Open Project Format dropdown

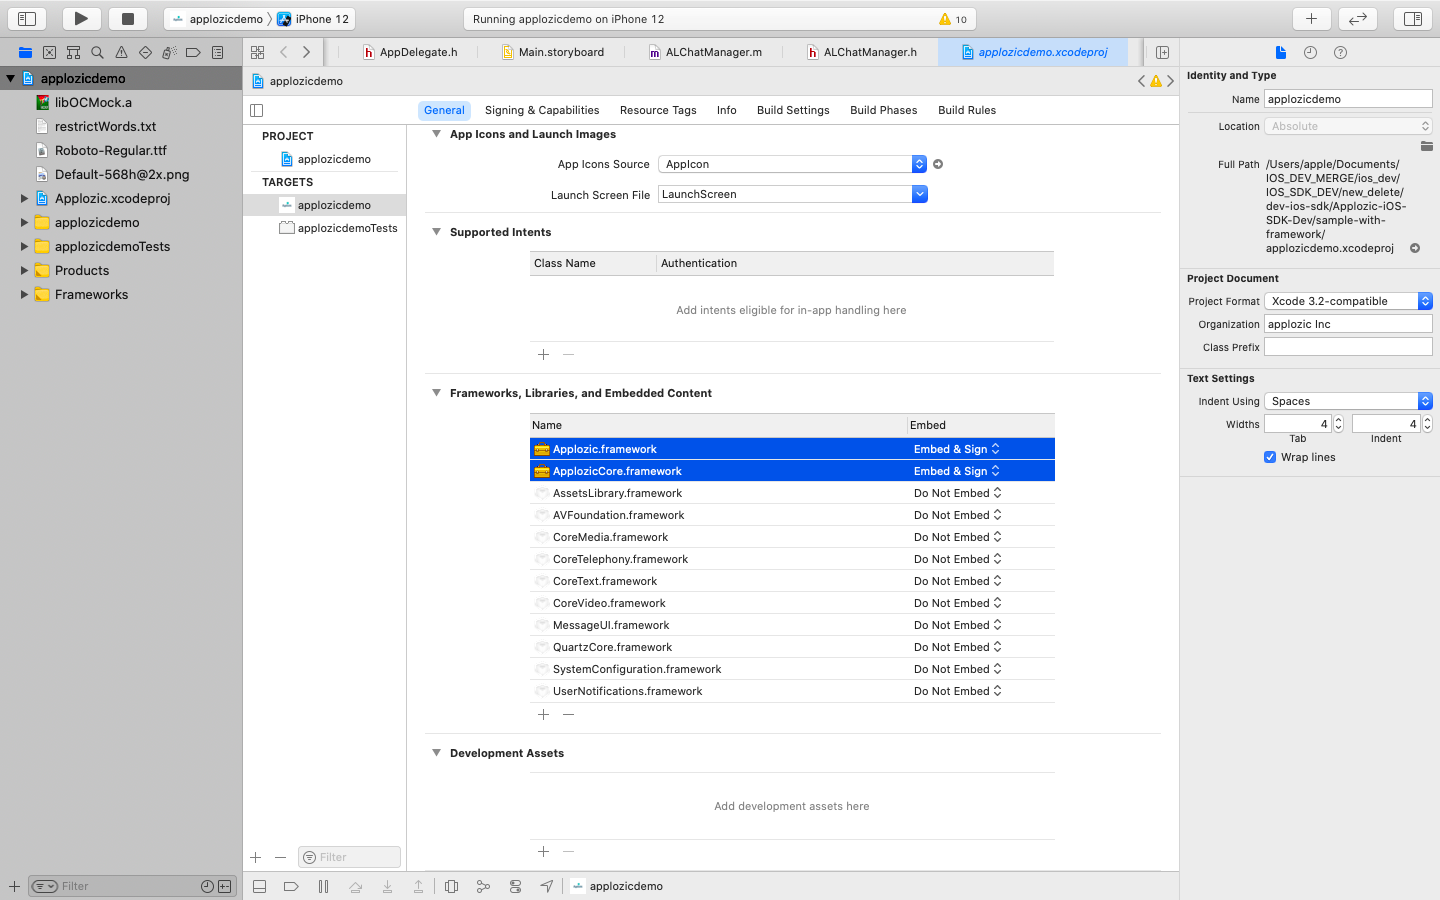[1348, 301]
